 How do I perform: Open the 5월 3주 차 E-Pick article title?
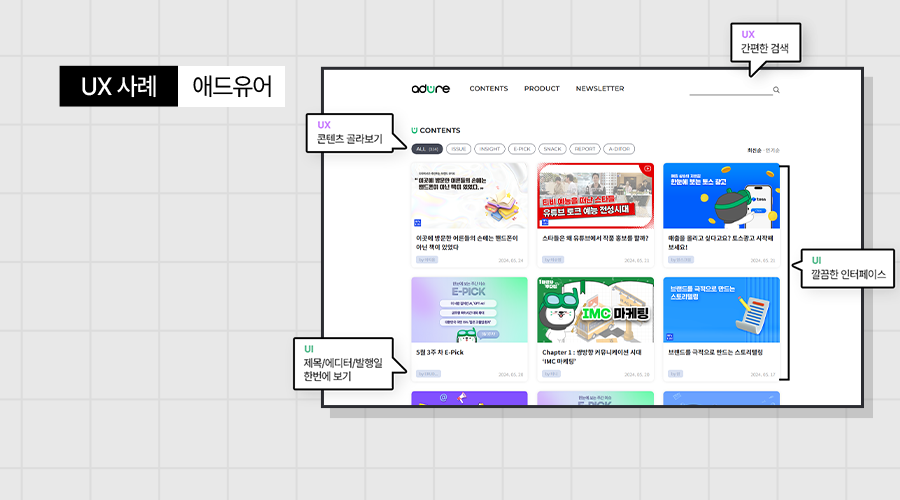click(x=439, y=352)
